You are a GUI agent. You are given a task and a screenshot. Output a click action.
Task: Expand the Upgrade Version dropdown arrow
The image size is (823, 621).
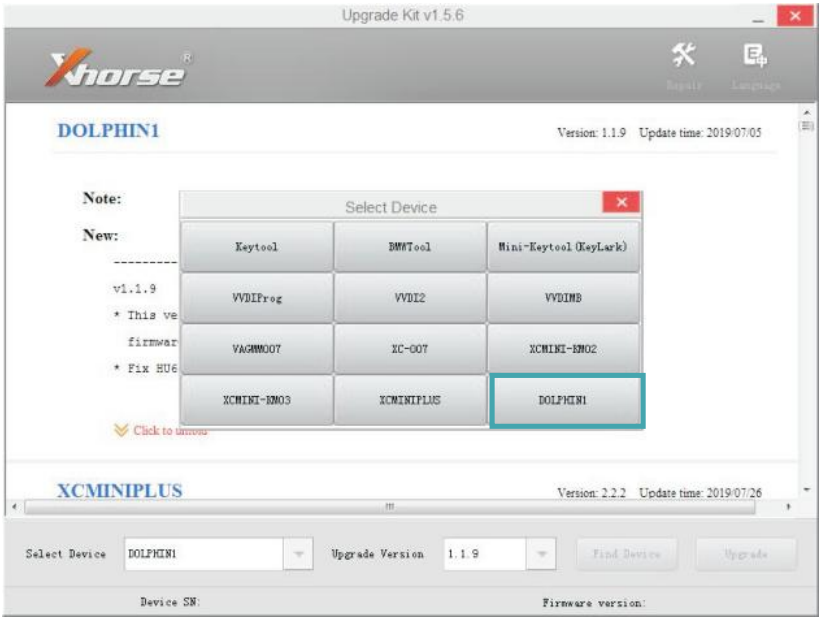pos(541,554)
